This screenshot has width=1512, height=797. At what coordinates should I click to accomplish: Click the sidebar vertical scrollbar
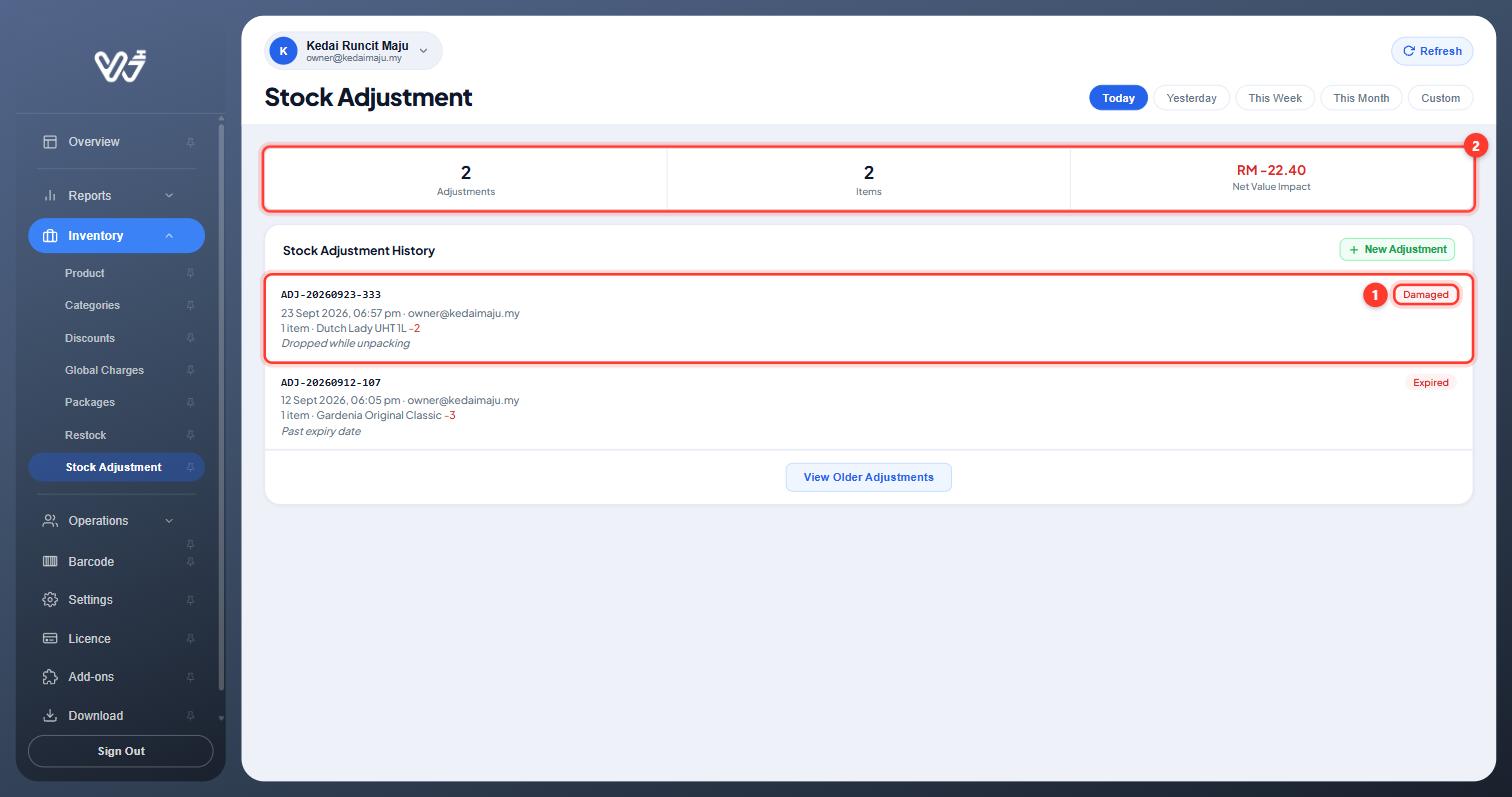tap(221, 405)
